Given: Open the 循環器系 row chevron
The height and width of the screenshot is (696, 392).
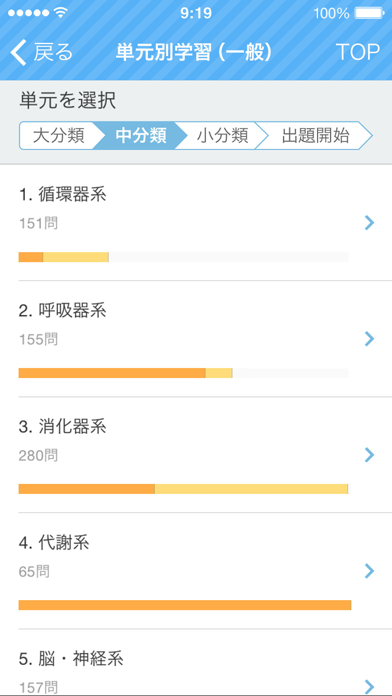Looking at the screenshot, I should click(x=369, y=223).
